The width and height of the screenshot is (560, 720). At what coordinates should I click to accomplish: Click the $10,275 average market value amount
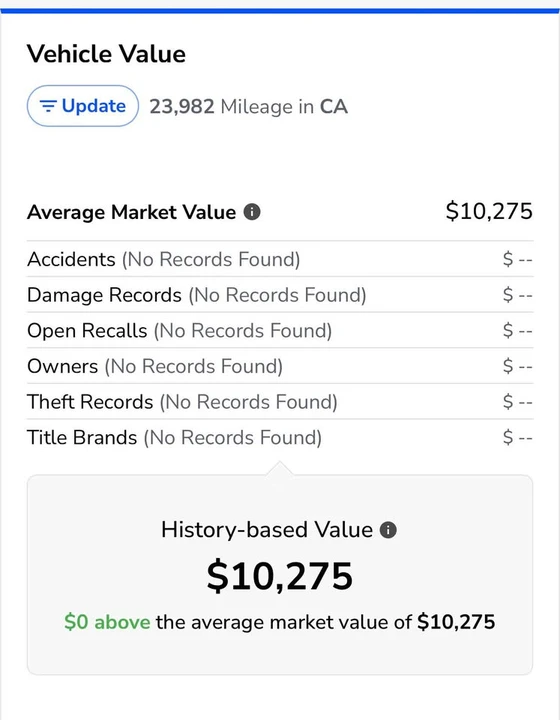pos(489,212)
